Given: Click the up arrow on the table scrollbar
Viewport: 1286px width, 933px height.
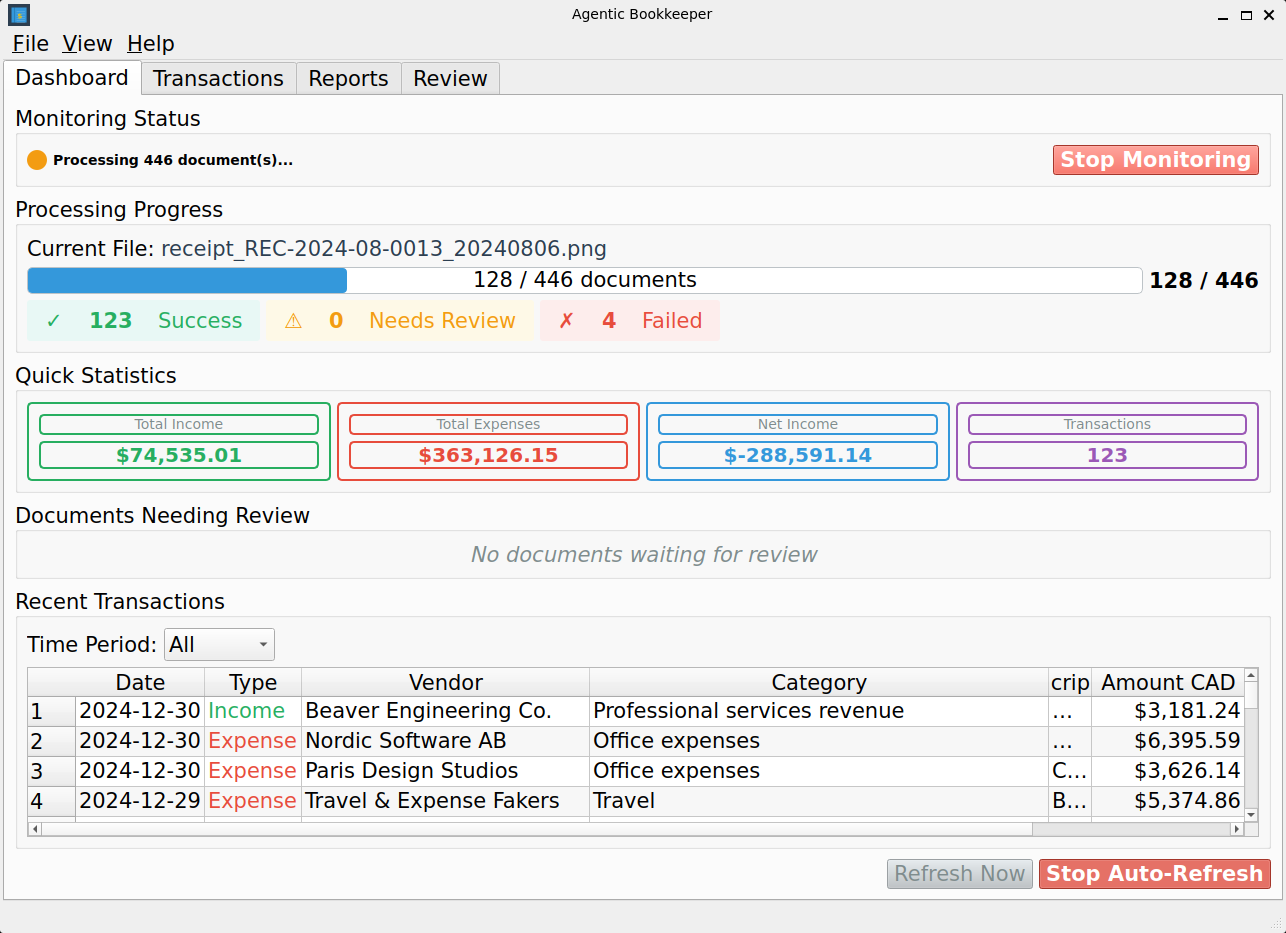Looking at the screenshot, I should point(1250,675).
